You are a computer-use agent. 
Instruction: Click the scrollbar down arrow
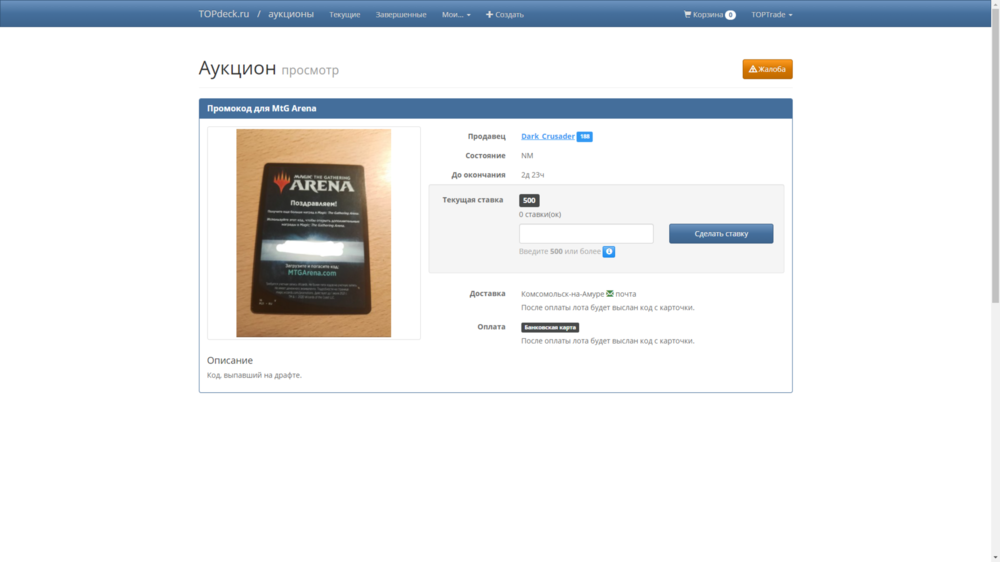coord(994,556)
